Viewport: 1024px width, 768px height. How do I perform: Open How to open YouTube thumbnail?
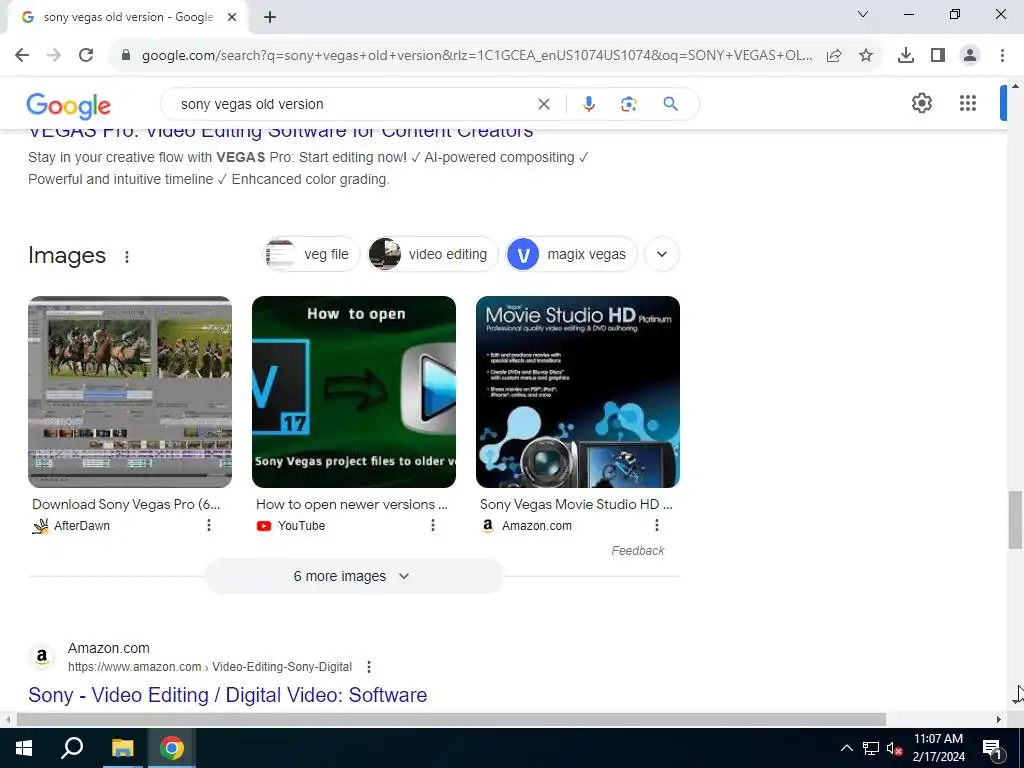(354, 392)
